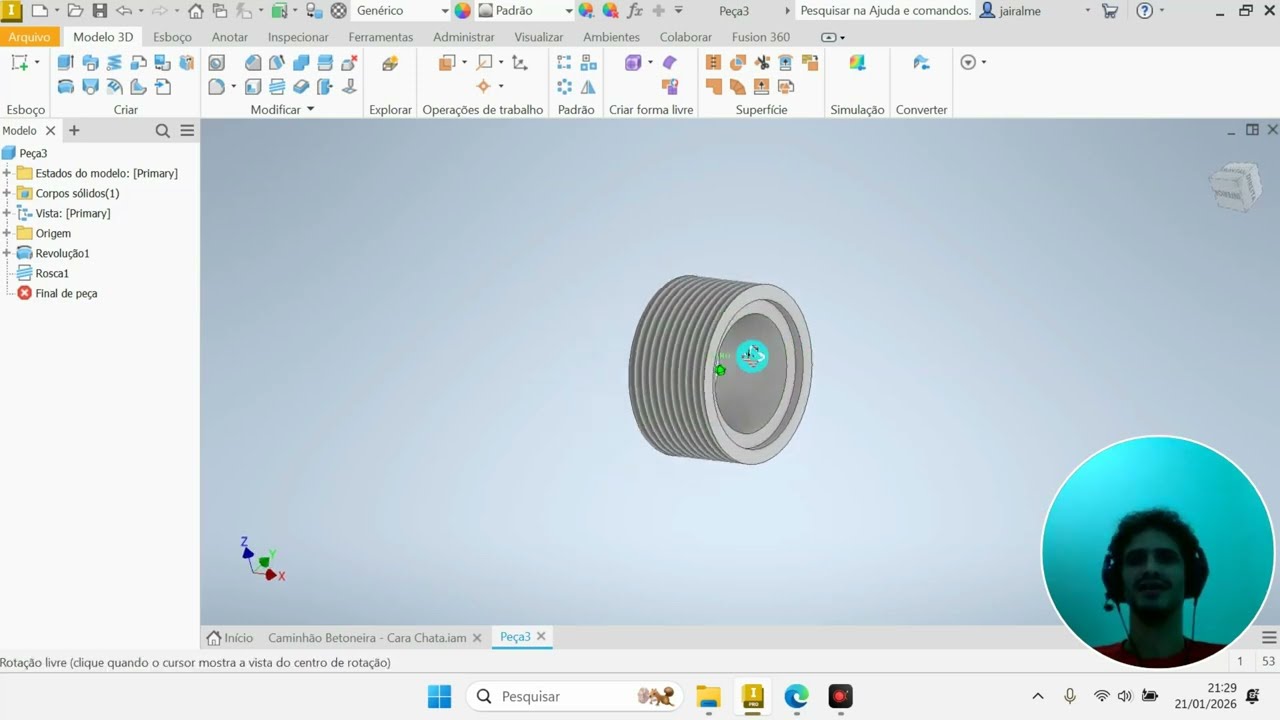Open the material appearance color wheel

[x=463, y=11]
